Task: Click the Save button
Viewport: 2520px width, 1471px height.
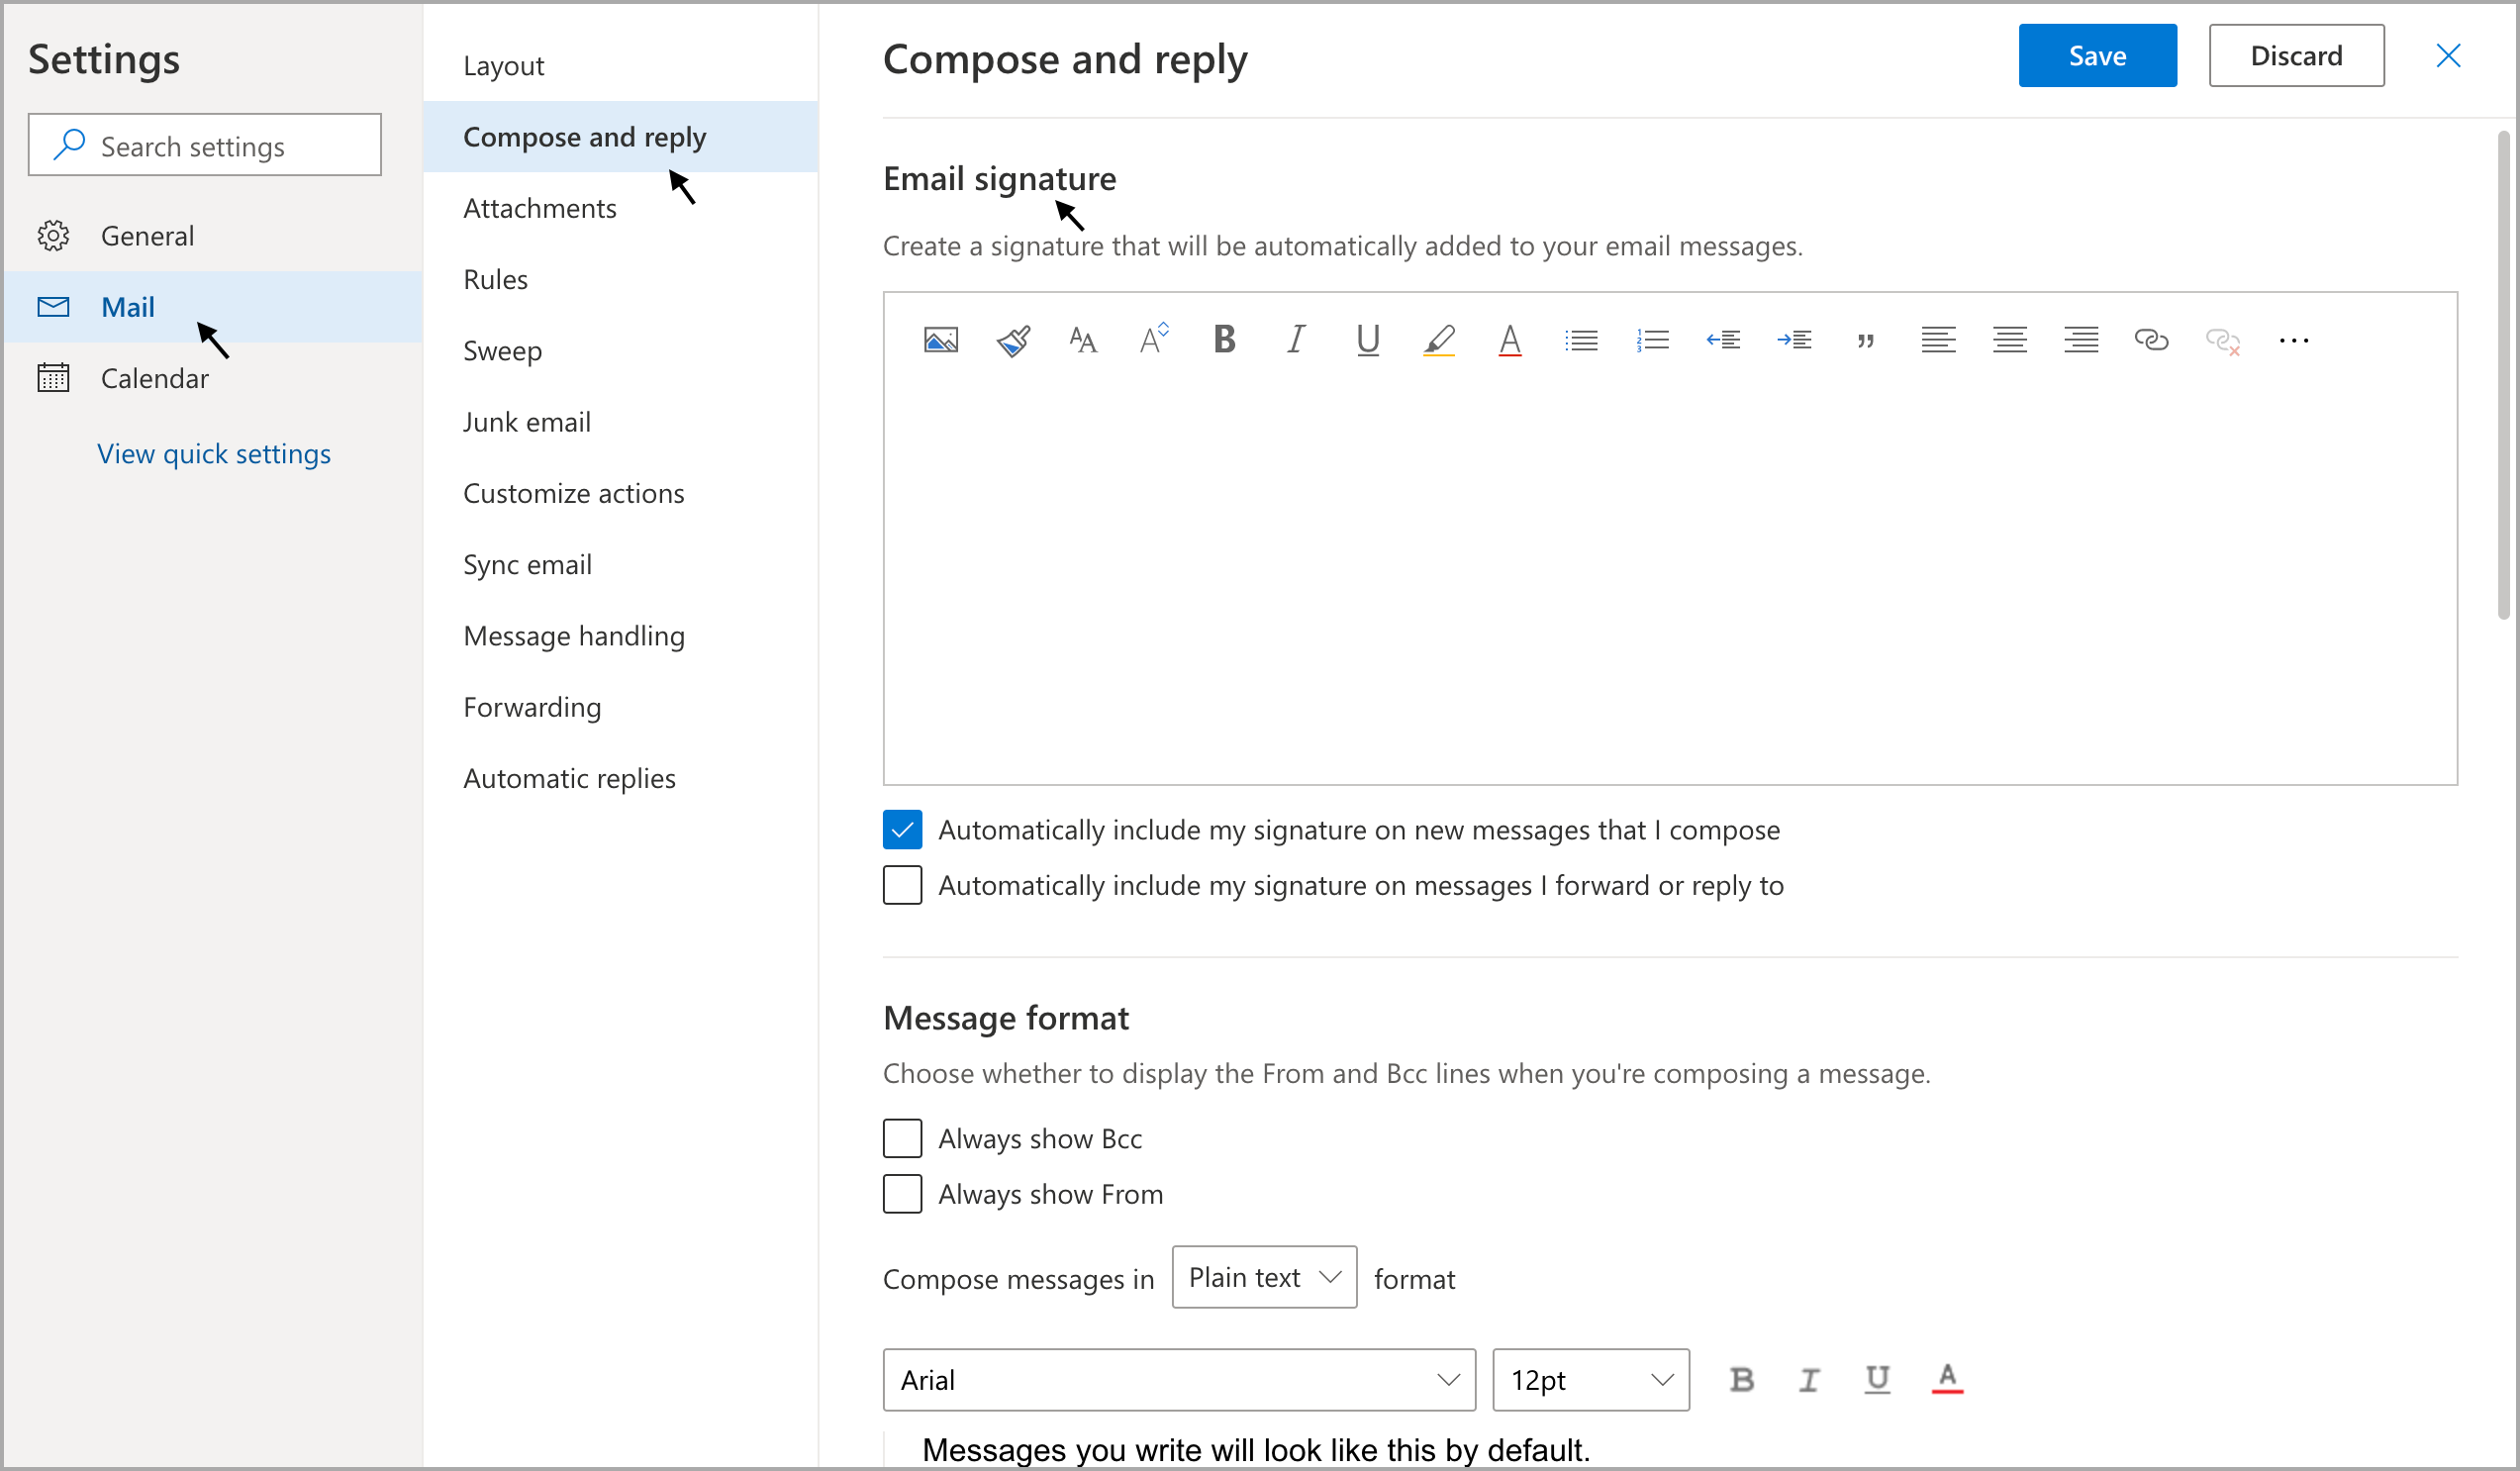Action: [x=2096, y=56]
